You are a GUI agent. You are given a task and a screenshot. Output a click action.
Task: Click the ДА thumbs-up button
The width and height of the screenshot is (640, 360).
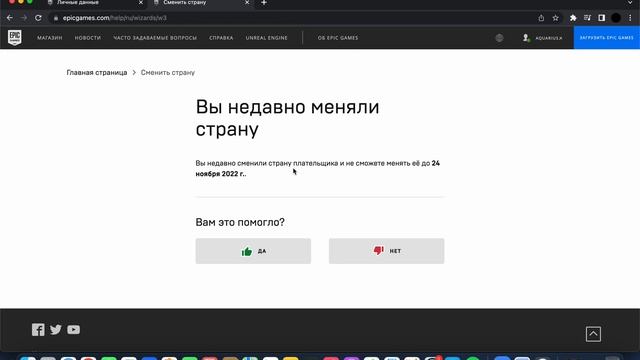pos(253,251)
